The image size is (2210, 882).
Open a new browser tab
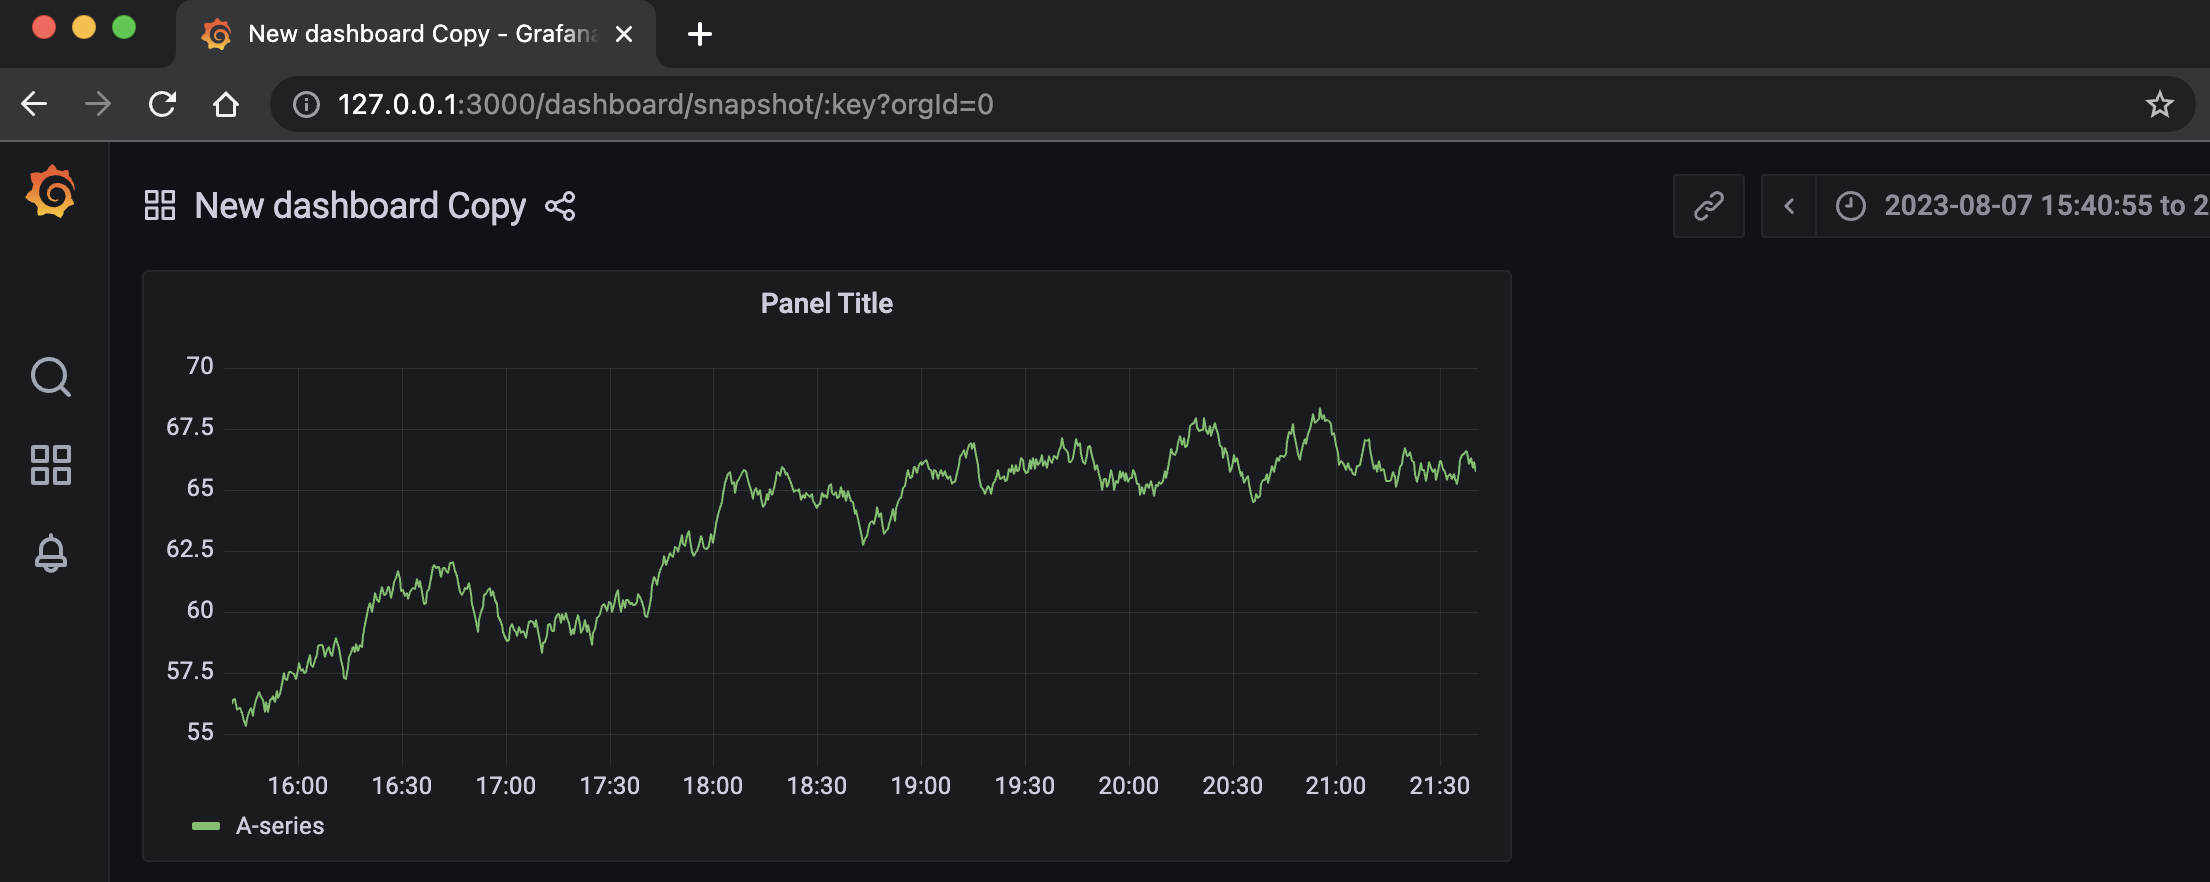tap(698, 33)
